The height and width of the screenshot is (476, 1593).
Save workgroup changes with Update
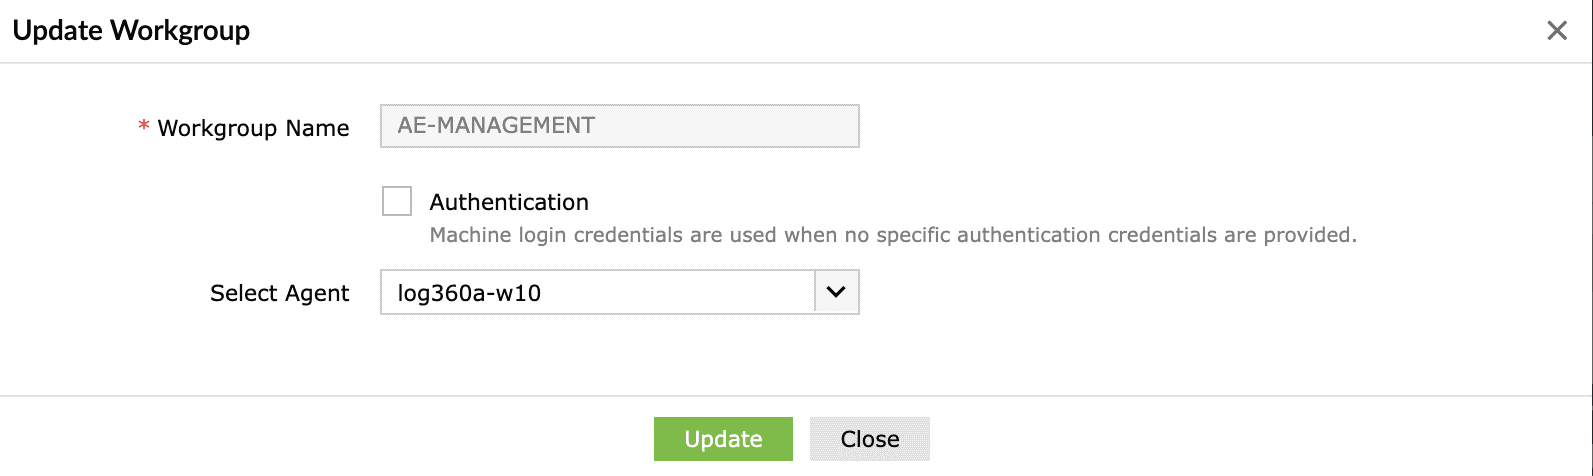723,439
